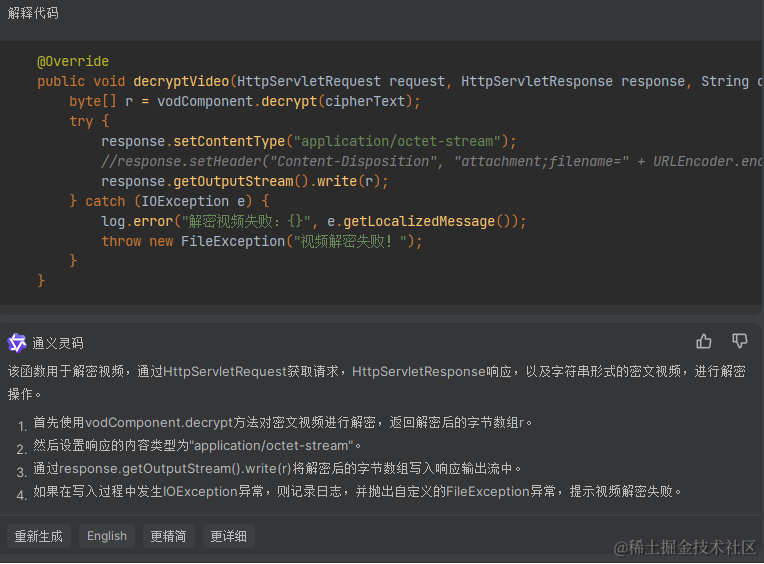Switch response to English button
764x564 pixels.
coord(107,536)
